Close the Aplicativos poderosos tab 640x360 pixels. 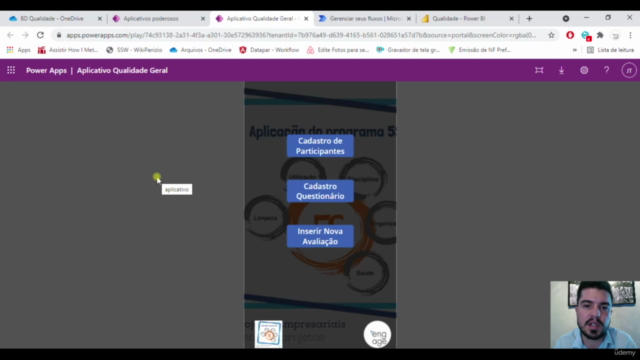click(203, 18)
